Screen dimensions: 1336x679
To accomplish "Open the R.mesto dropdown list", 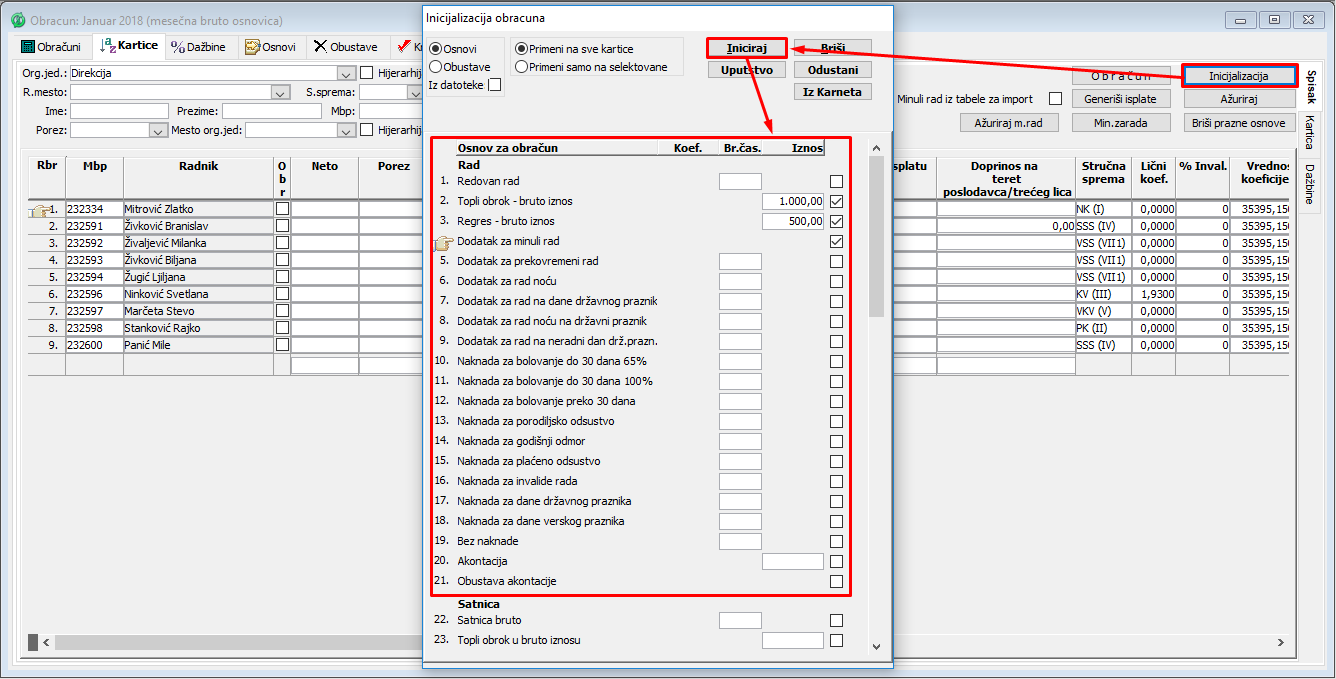I will [x=280, y=93].
